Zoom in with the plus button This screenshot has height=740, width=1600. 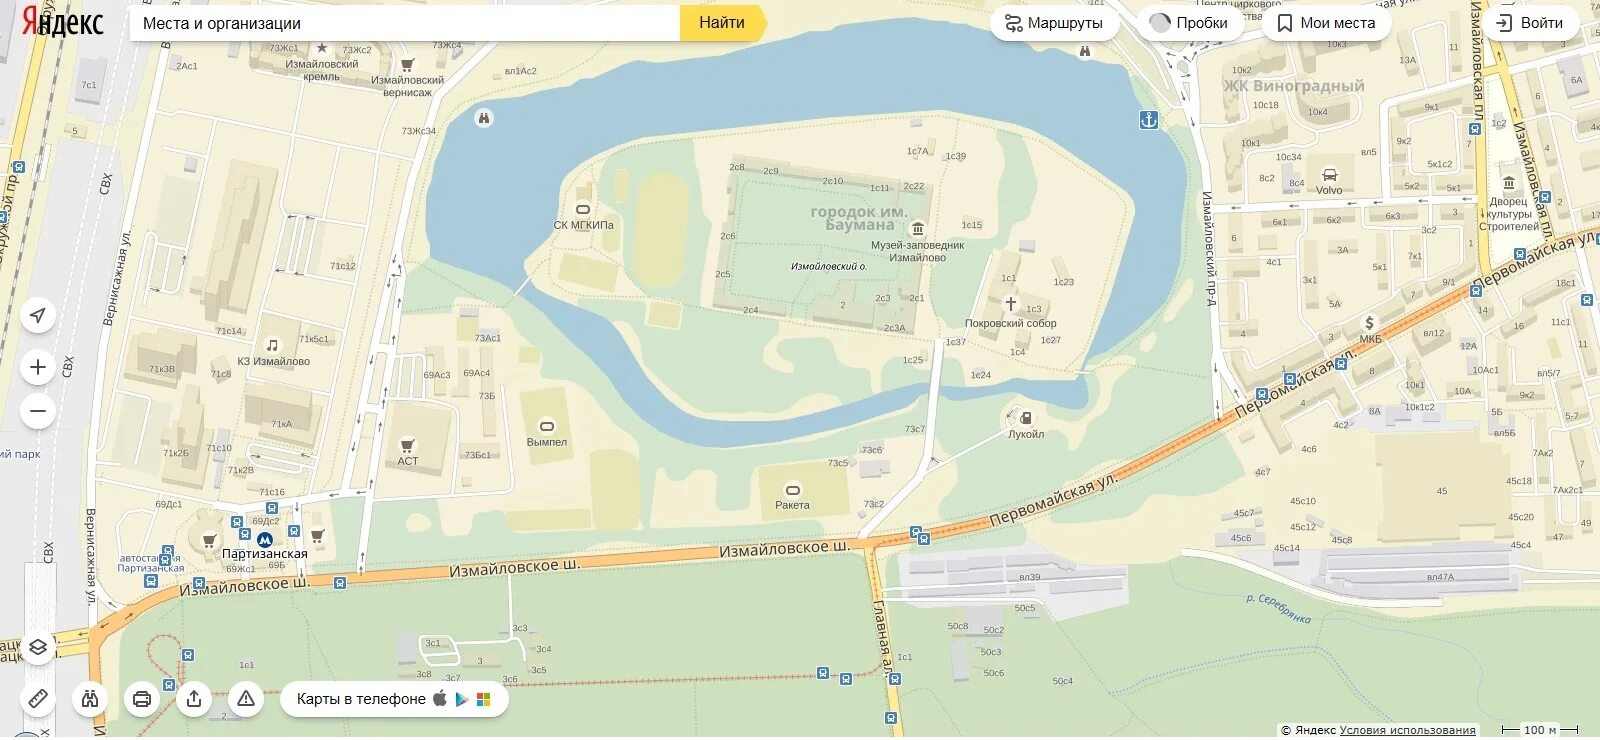[38, 367]
